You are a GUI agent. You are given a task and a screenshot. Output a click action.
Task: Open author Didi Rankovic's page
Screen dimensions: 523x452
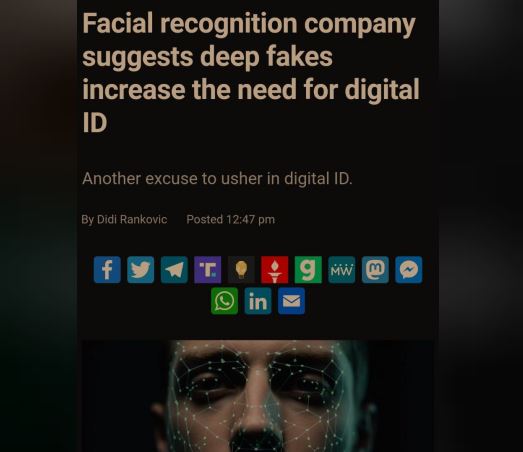132,219
